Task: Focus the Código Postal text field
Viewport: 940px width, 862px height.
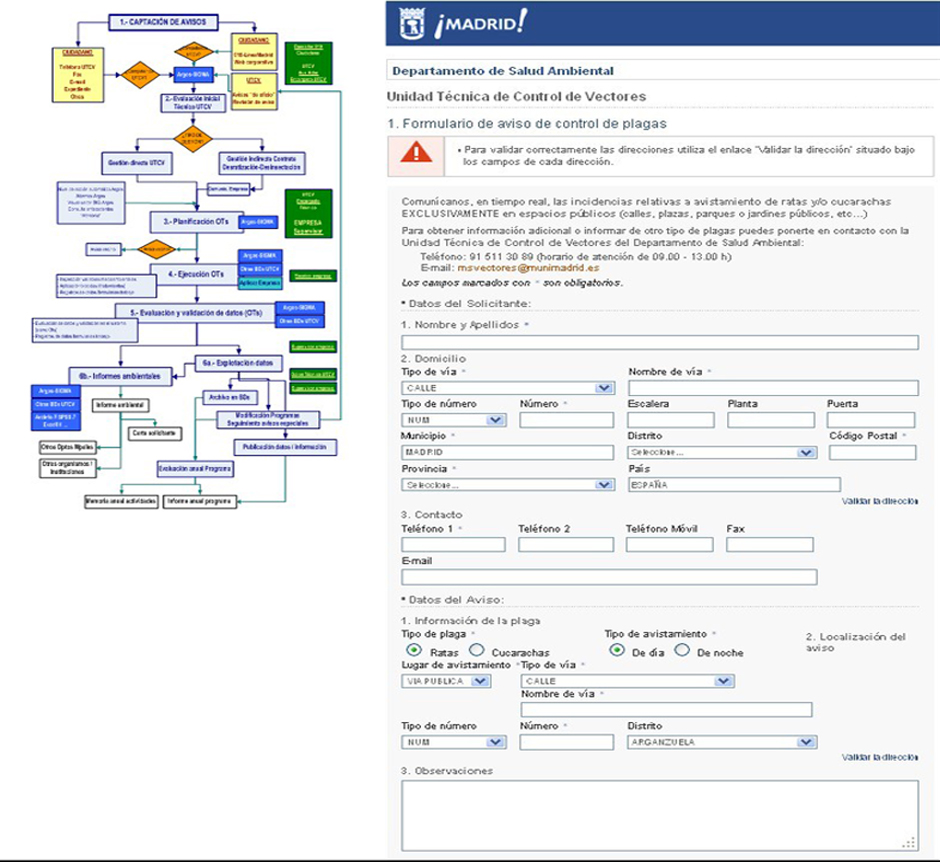Action: (x=872, y=453)
